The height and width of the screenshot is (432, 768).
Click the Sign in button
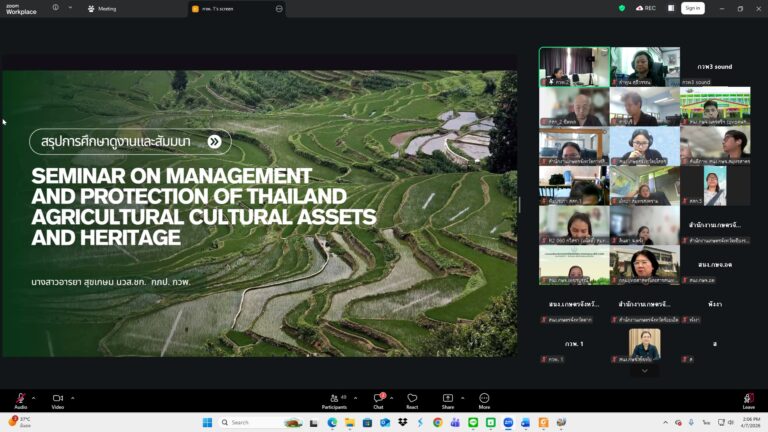click(692, 8)
